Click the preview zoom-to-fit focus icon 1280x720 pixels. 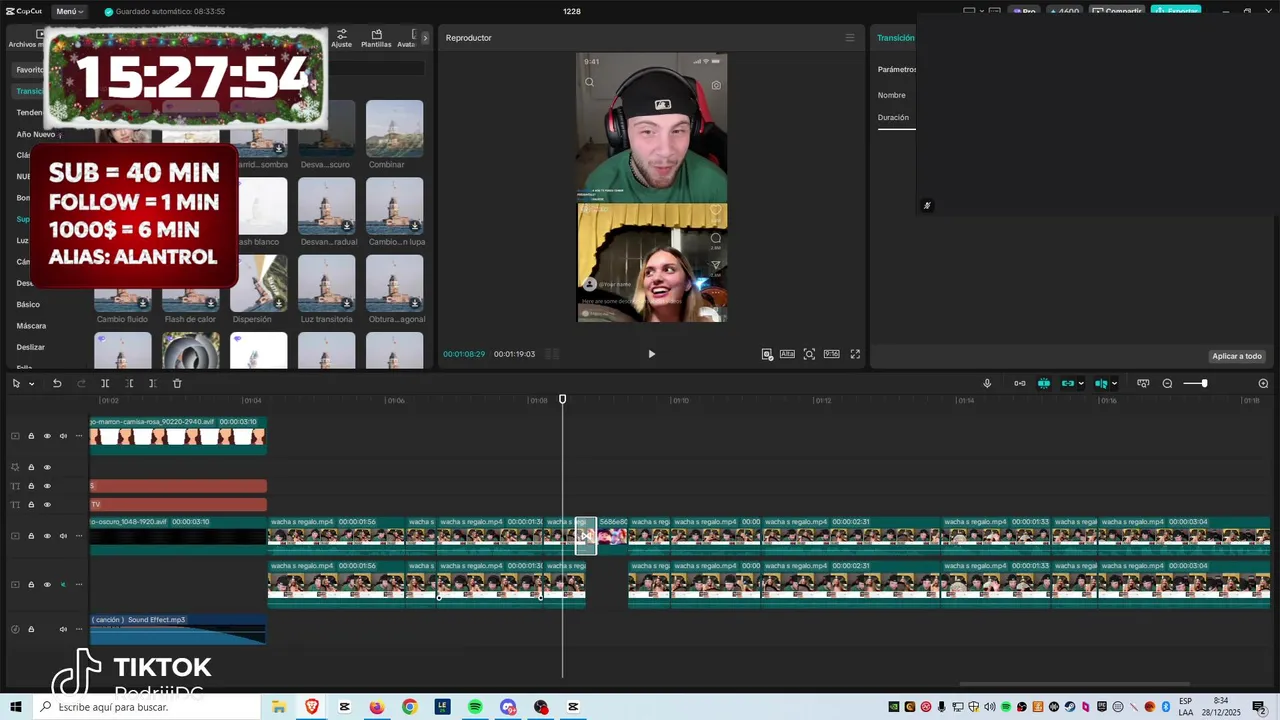[809, 354]
